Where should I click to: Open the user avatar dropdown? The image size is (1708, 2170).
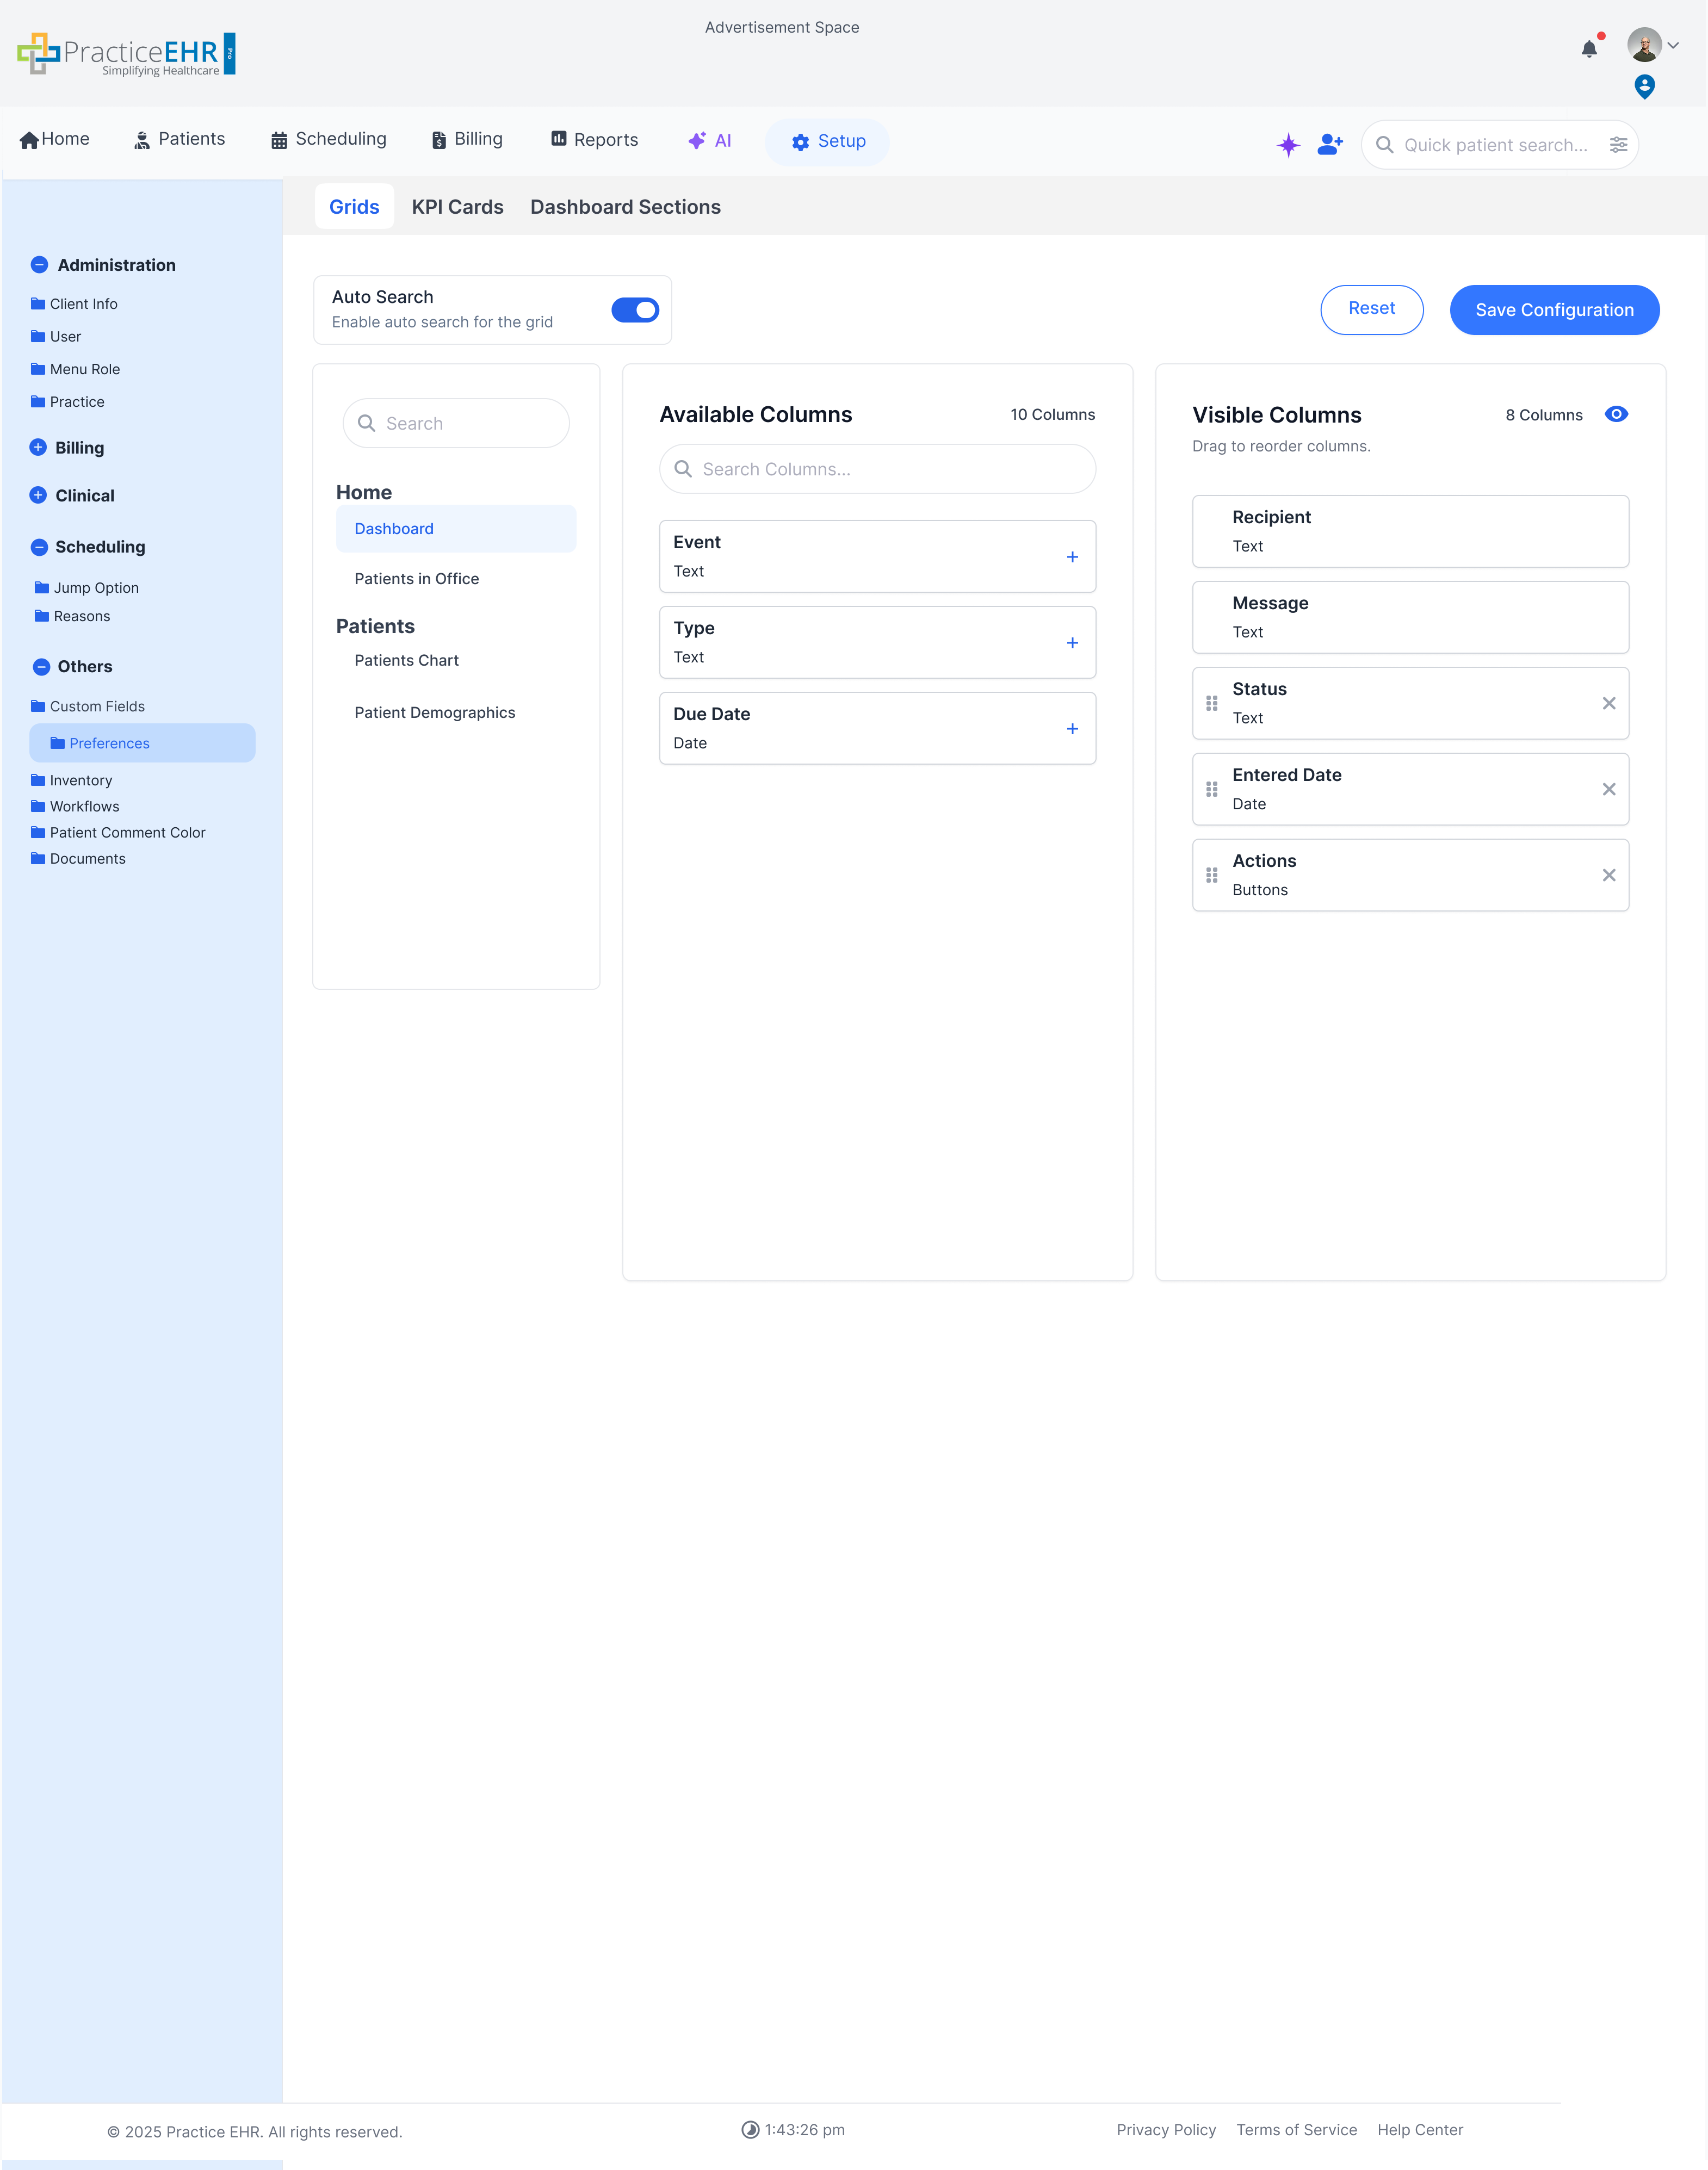[1646, 45]
